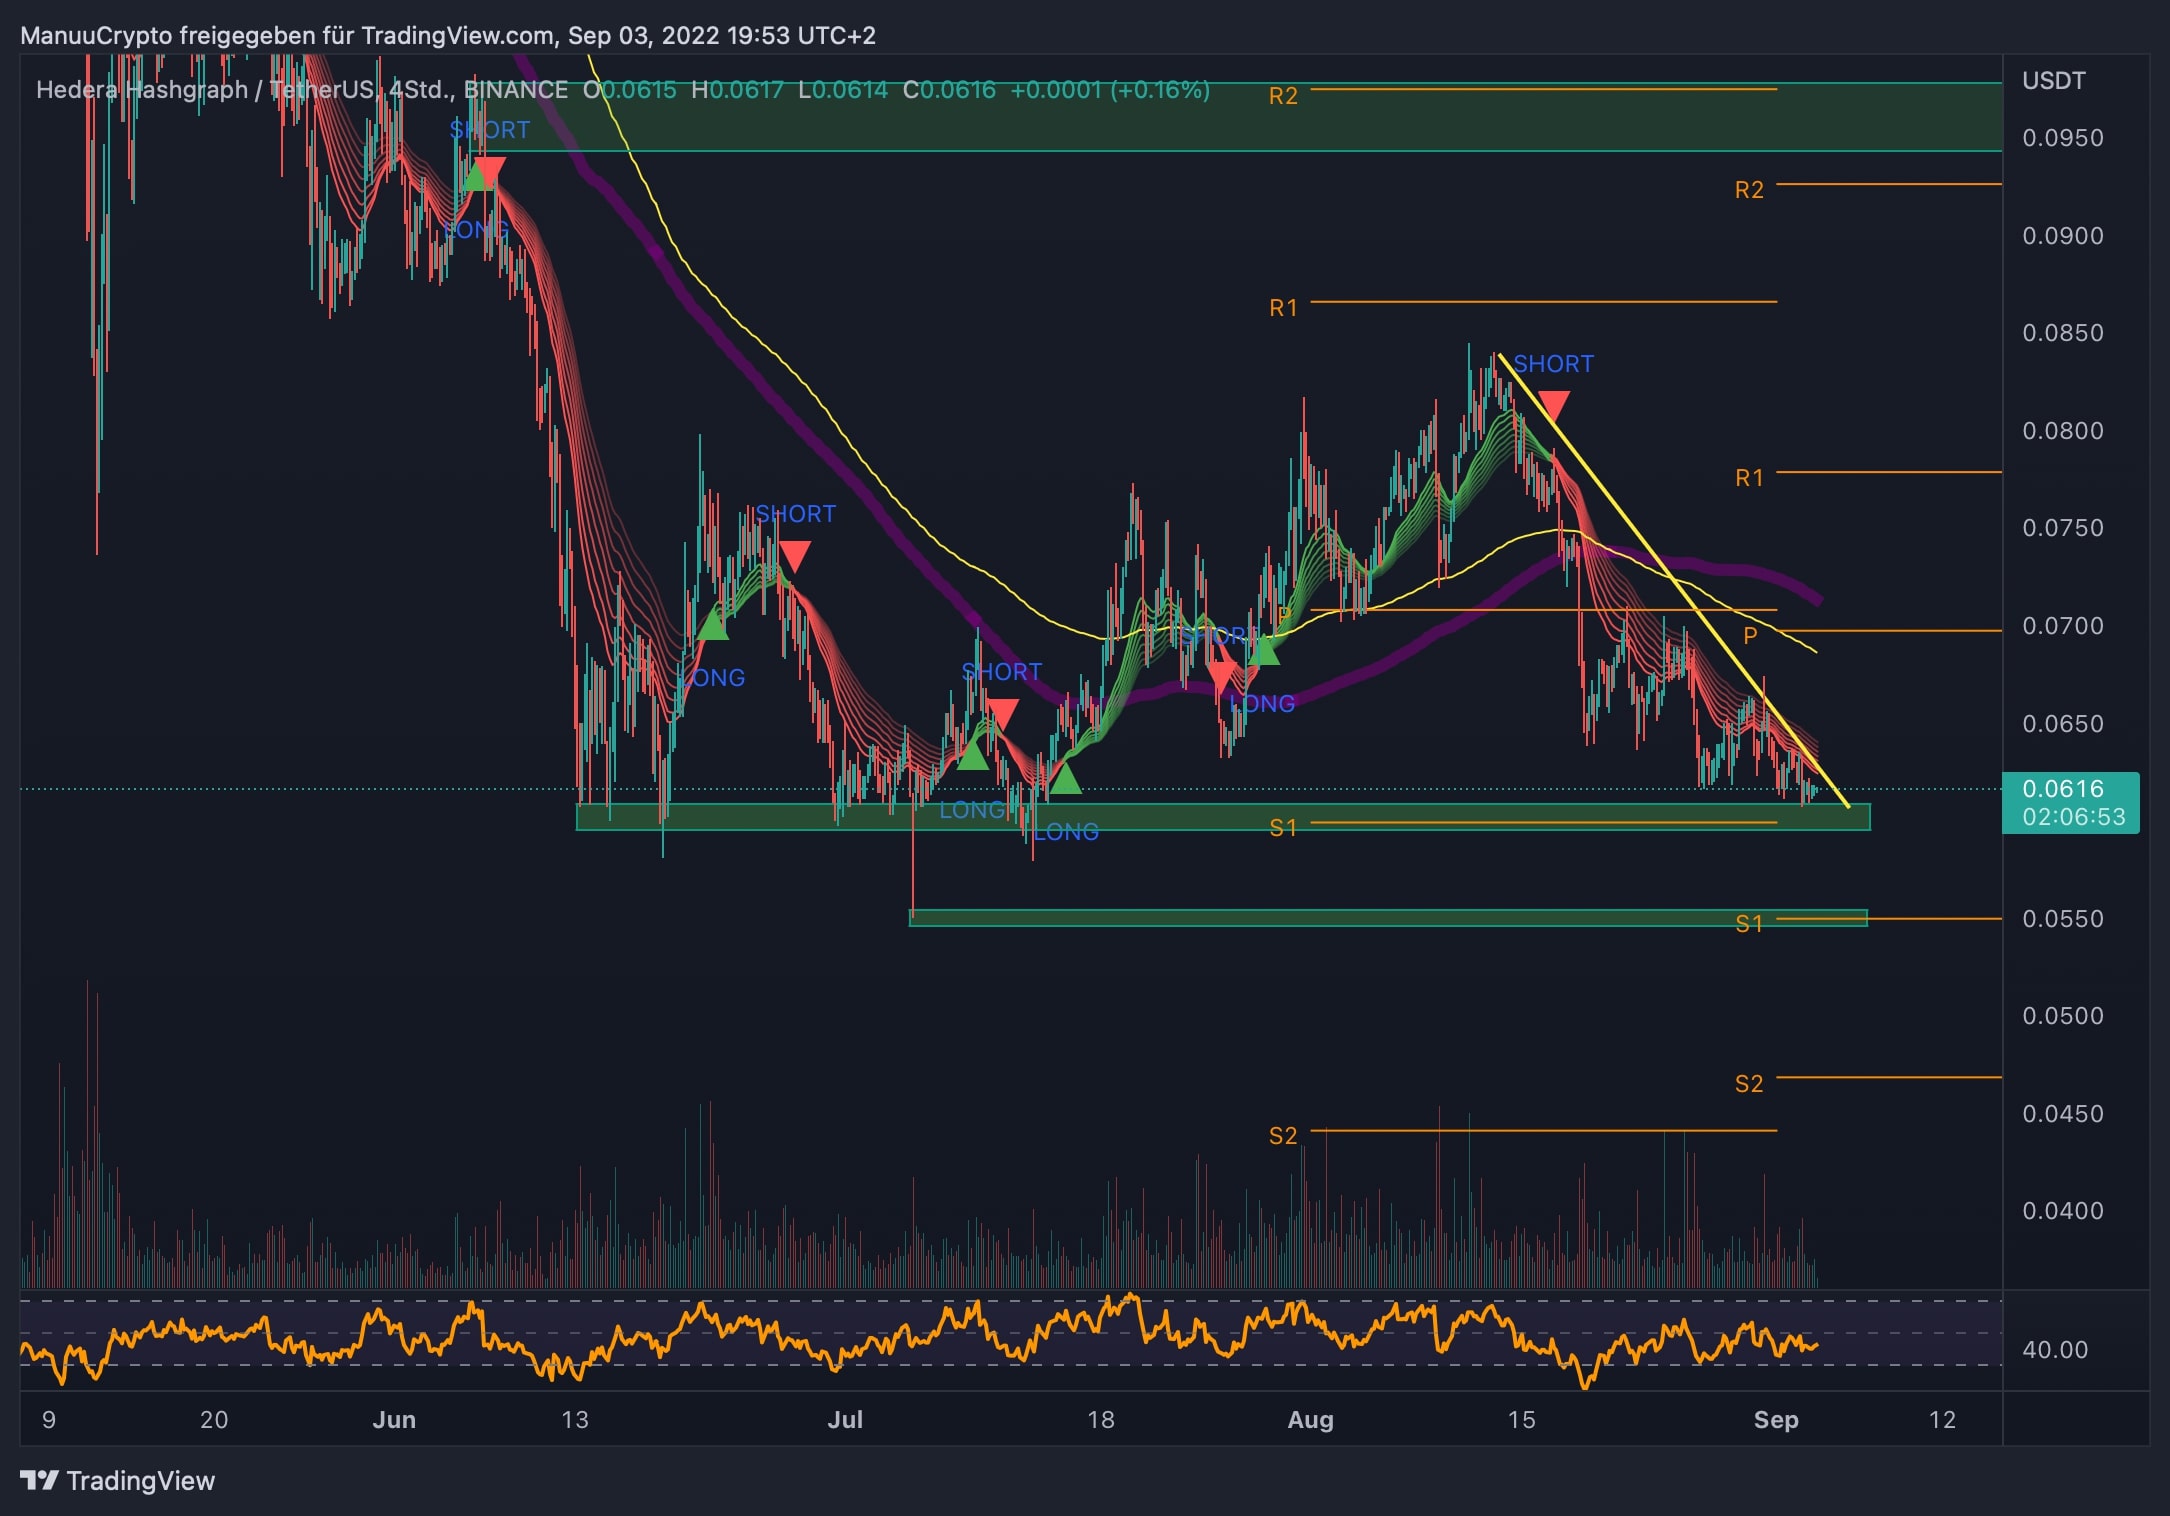Screen dimensions: 2170x1516
Task: Select the green resistance zone above 0.0950
Action: click(x=1236, y=117)
